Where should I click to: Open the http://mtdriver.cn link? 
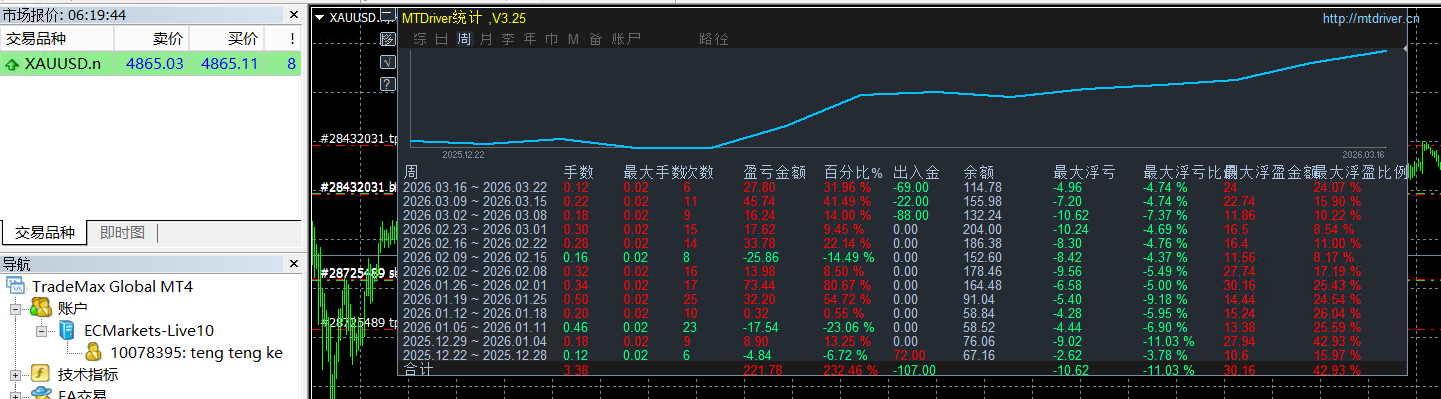pos(1370,18)
